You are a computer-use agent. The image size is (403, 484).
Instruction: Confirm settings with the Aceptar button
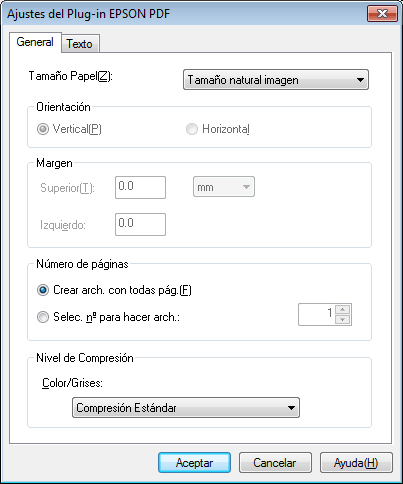[x=194, y=463]
